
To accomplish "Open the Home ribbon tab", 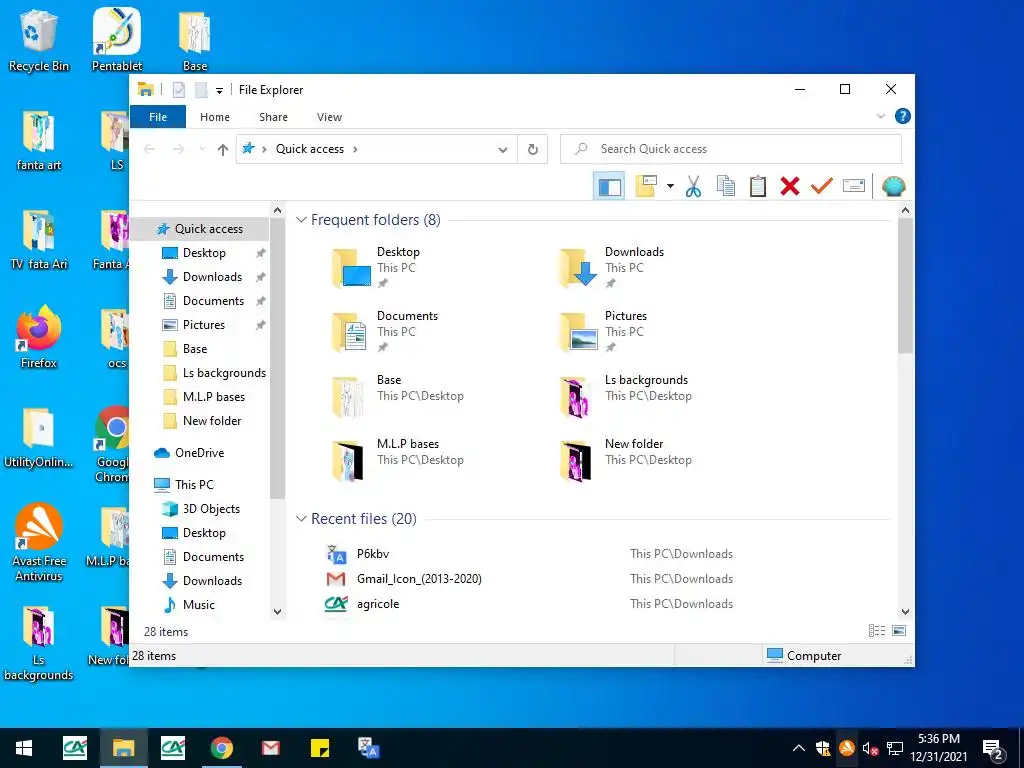I will pyautogui.click(x=215, y=117).
